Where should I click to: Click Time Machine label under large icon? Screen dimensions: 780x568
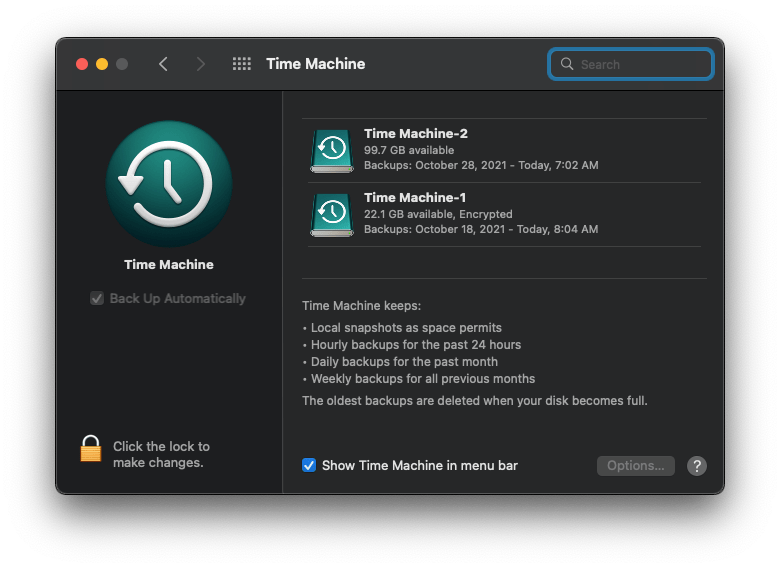[x=169, y=265]
